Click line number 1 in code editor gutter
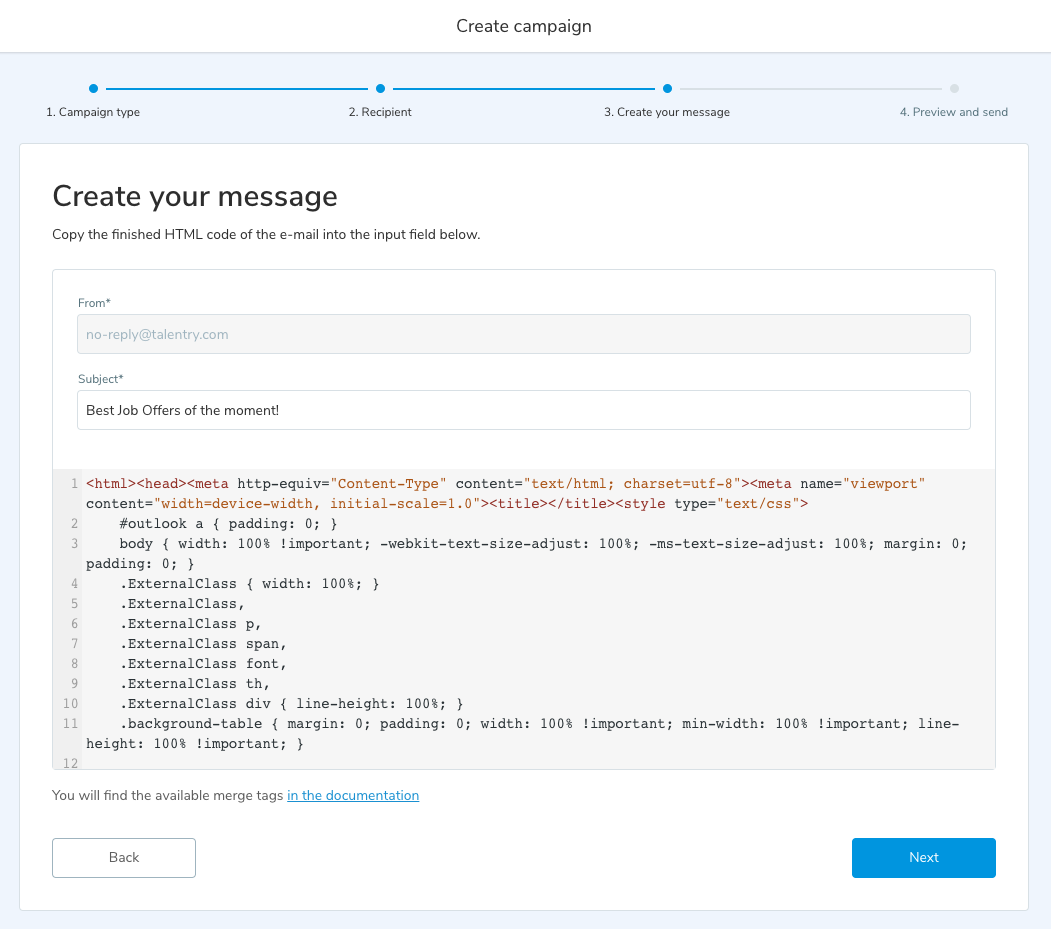Viewport: 1051px width, 929px height. click(74, 484)
